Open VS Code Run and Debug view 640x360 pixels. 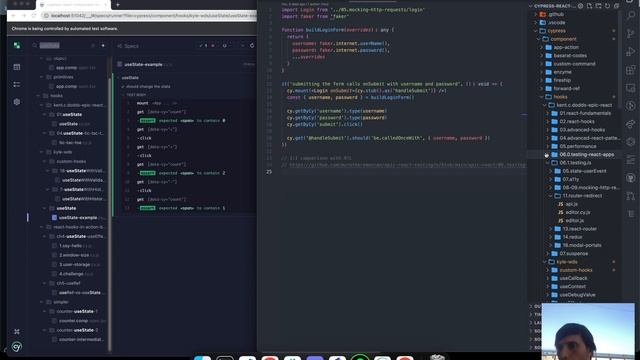[631, 51]
